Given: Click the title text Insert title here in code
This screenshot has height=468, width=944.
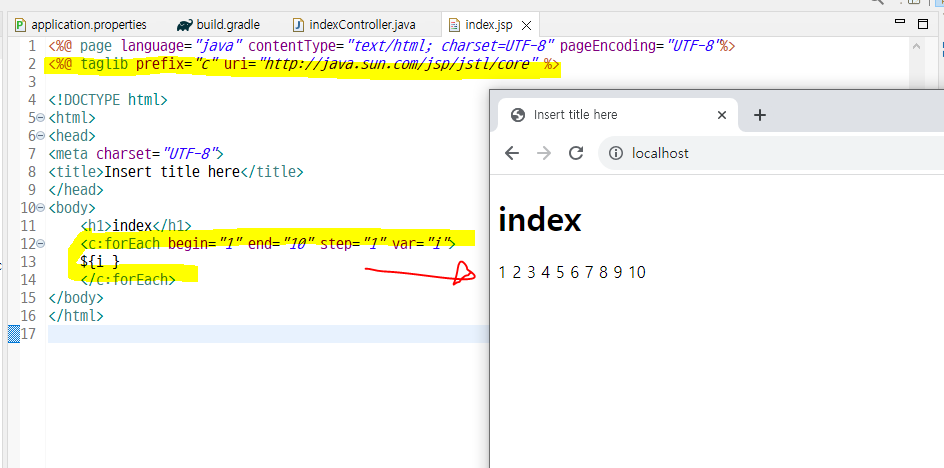Looking at the screenshot, I should pyautogui.click(x=172, y=172).
